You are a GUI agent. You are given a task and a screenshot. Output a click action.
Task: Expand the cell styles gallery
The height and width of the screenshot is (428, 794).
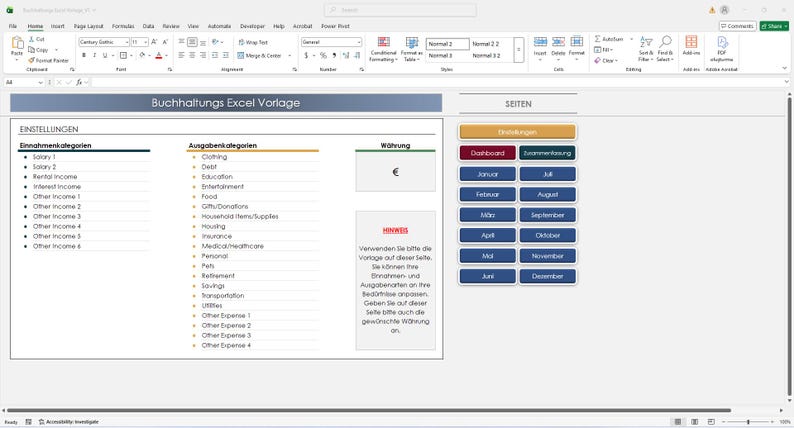point(519,50)
